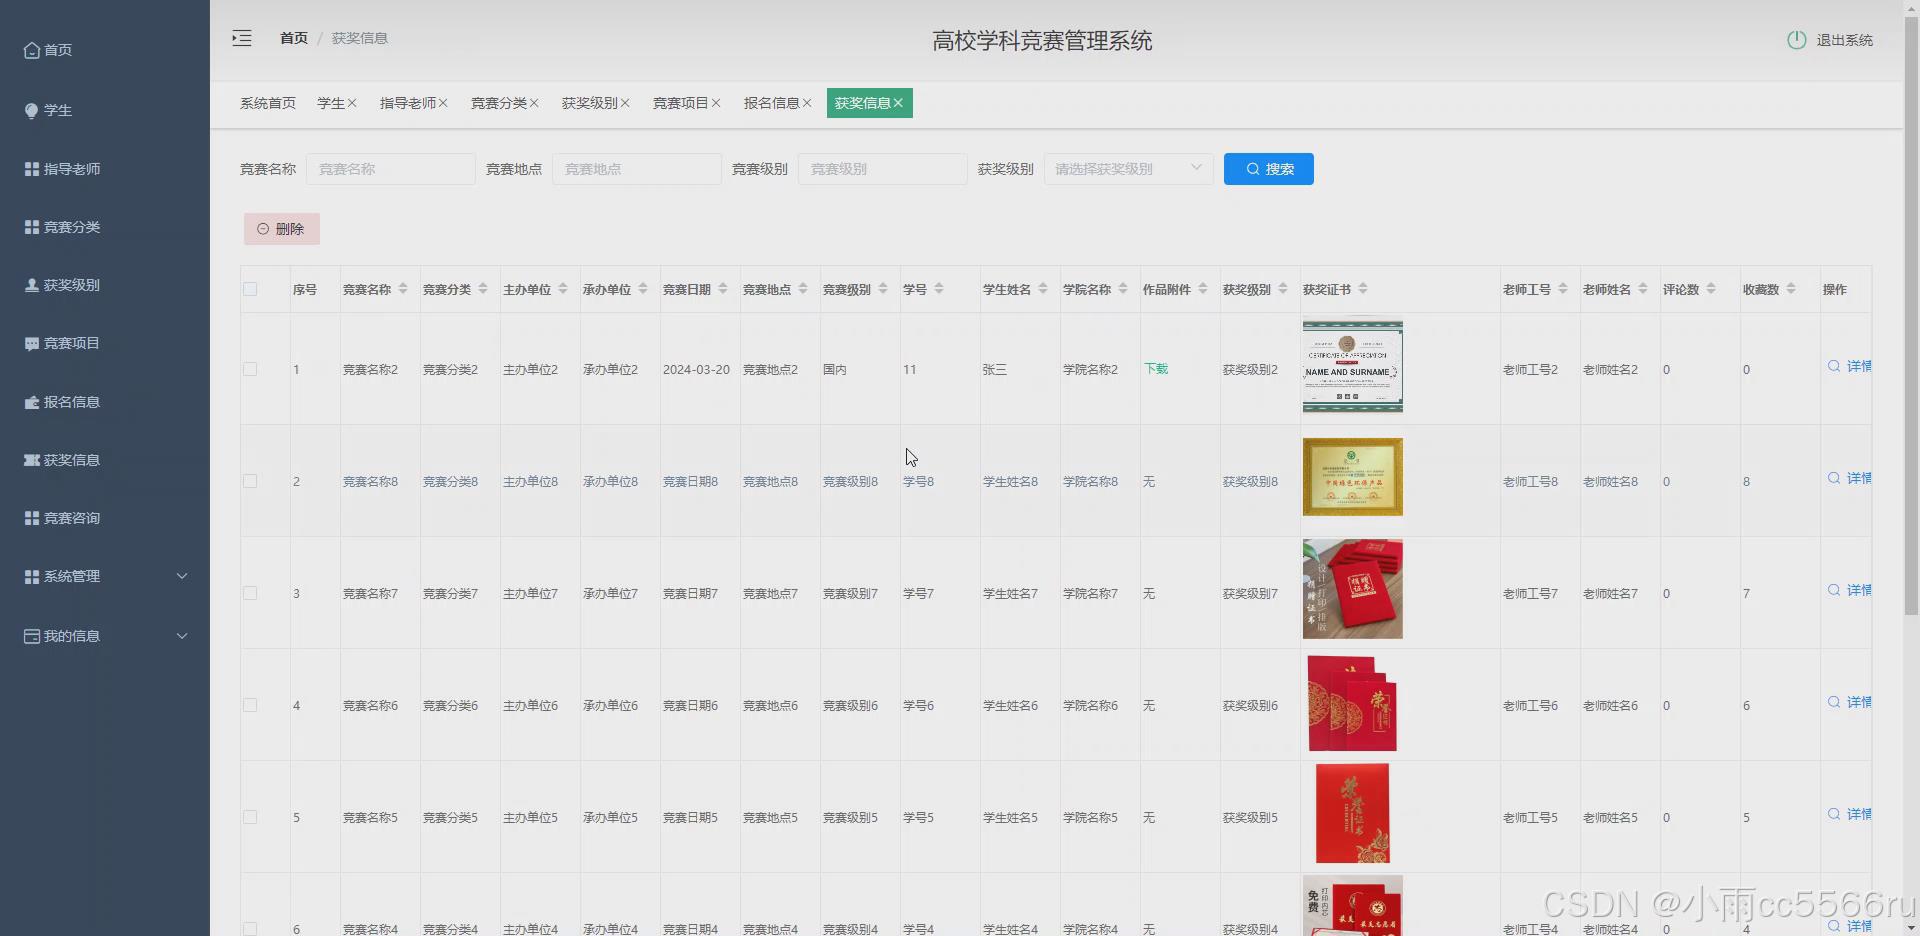Image resolution: width=1920 pixels, height=936 pixels.
Task: Open the 系统首页 tab
Action: 267,103
